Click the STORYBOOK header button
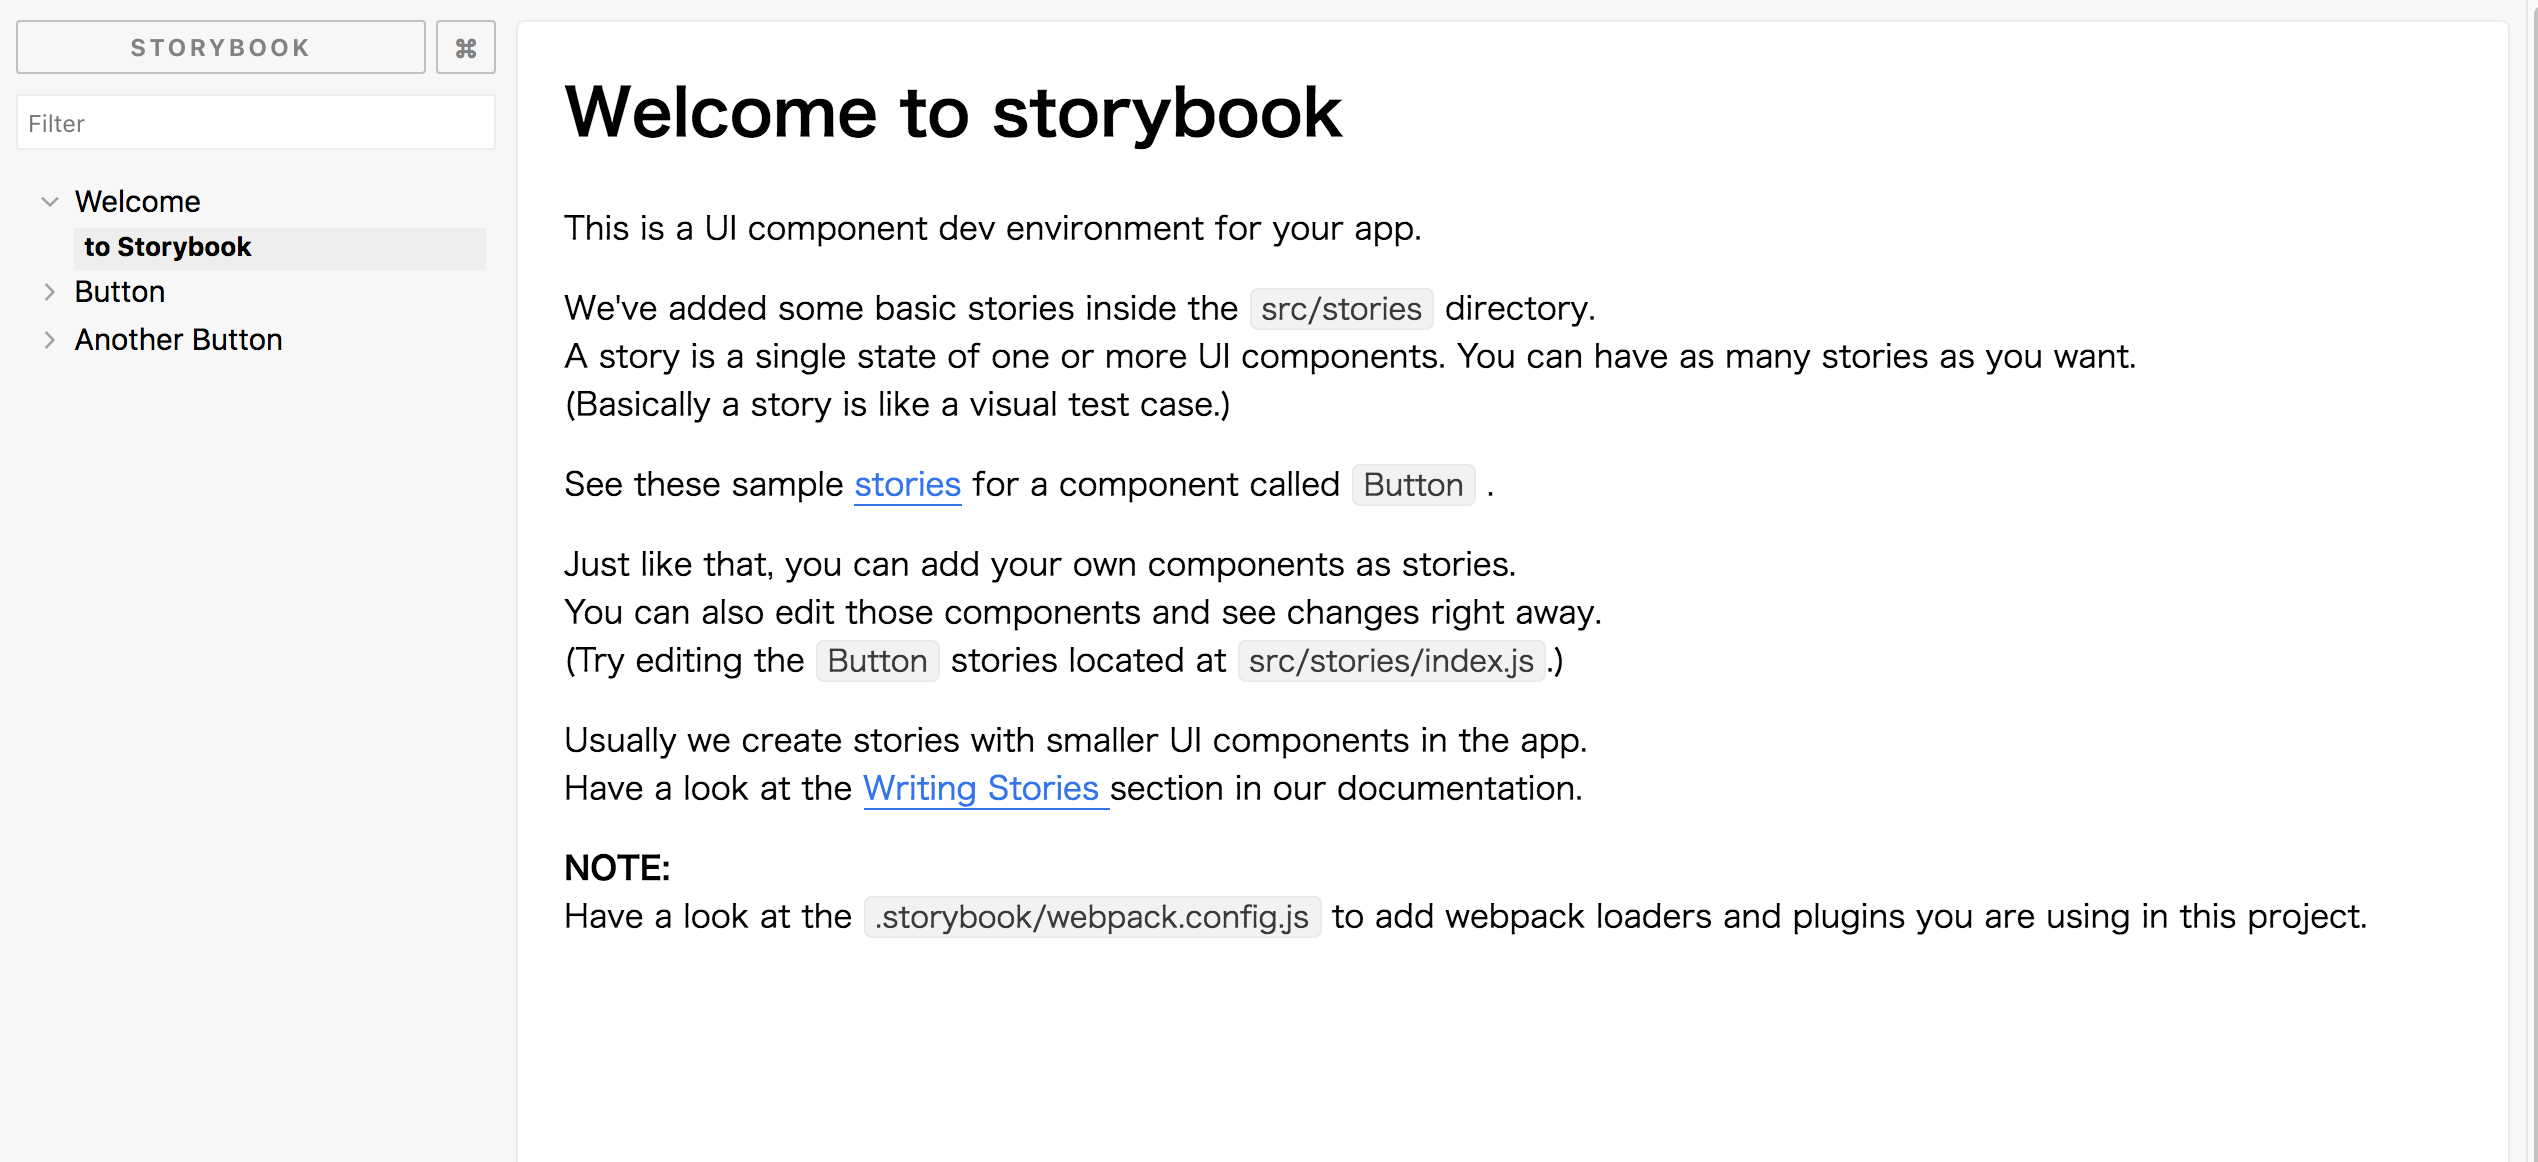 click(221, 47)
